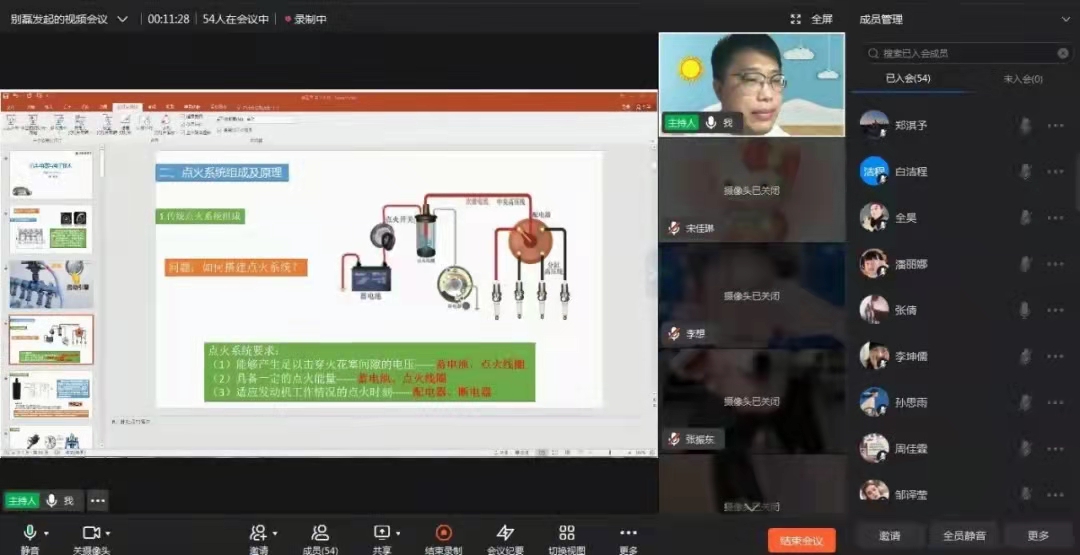1080x555 pixels.
Task: Enter 全屏 fullscreen mode
Action: click(811, 19)
